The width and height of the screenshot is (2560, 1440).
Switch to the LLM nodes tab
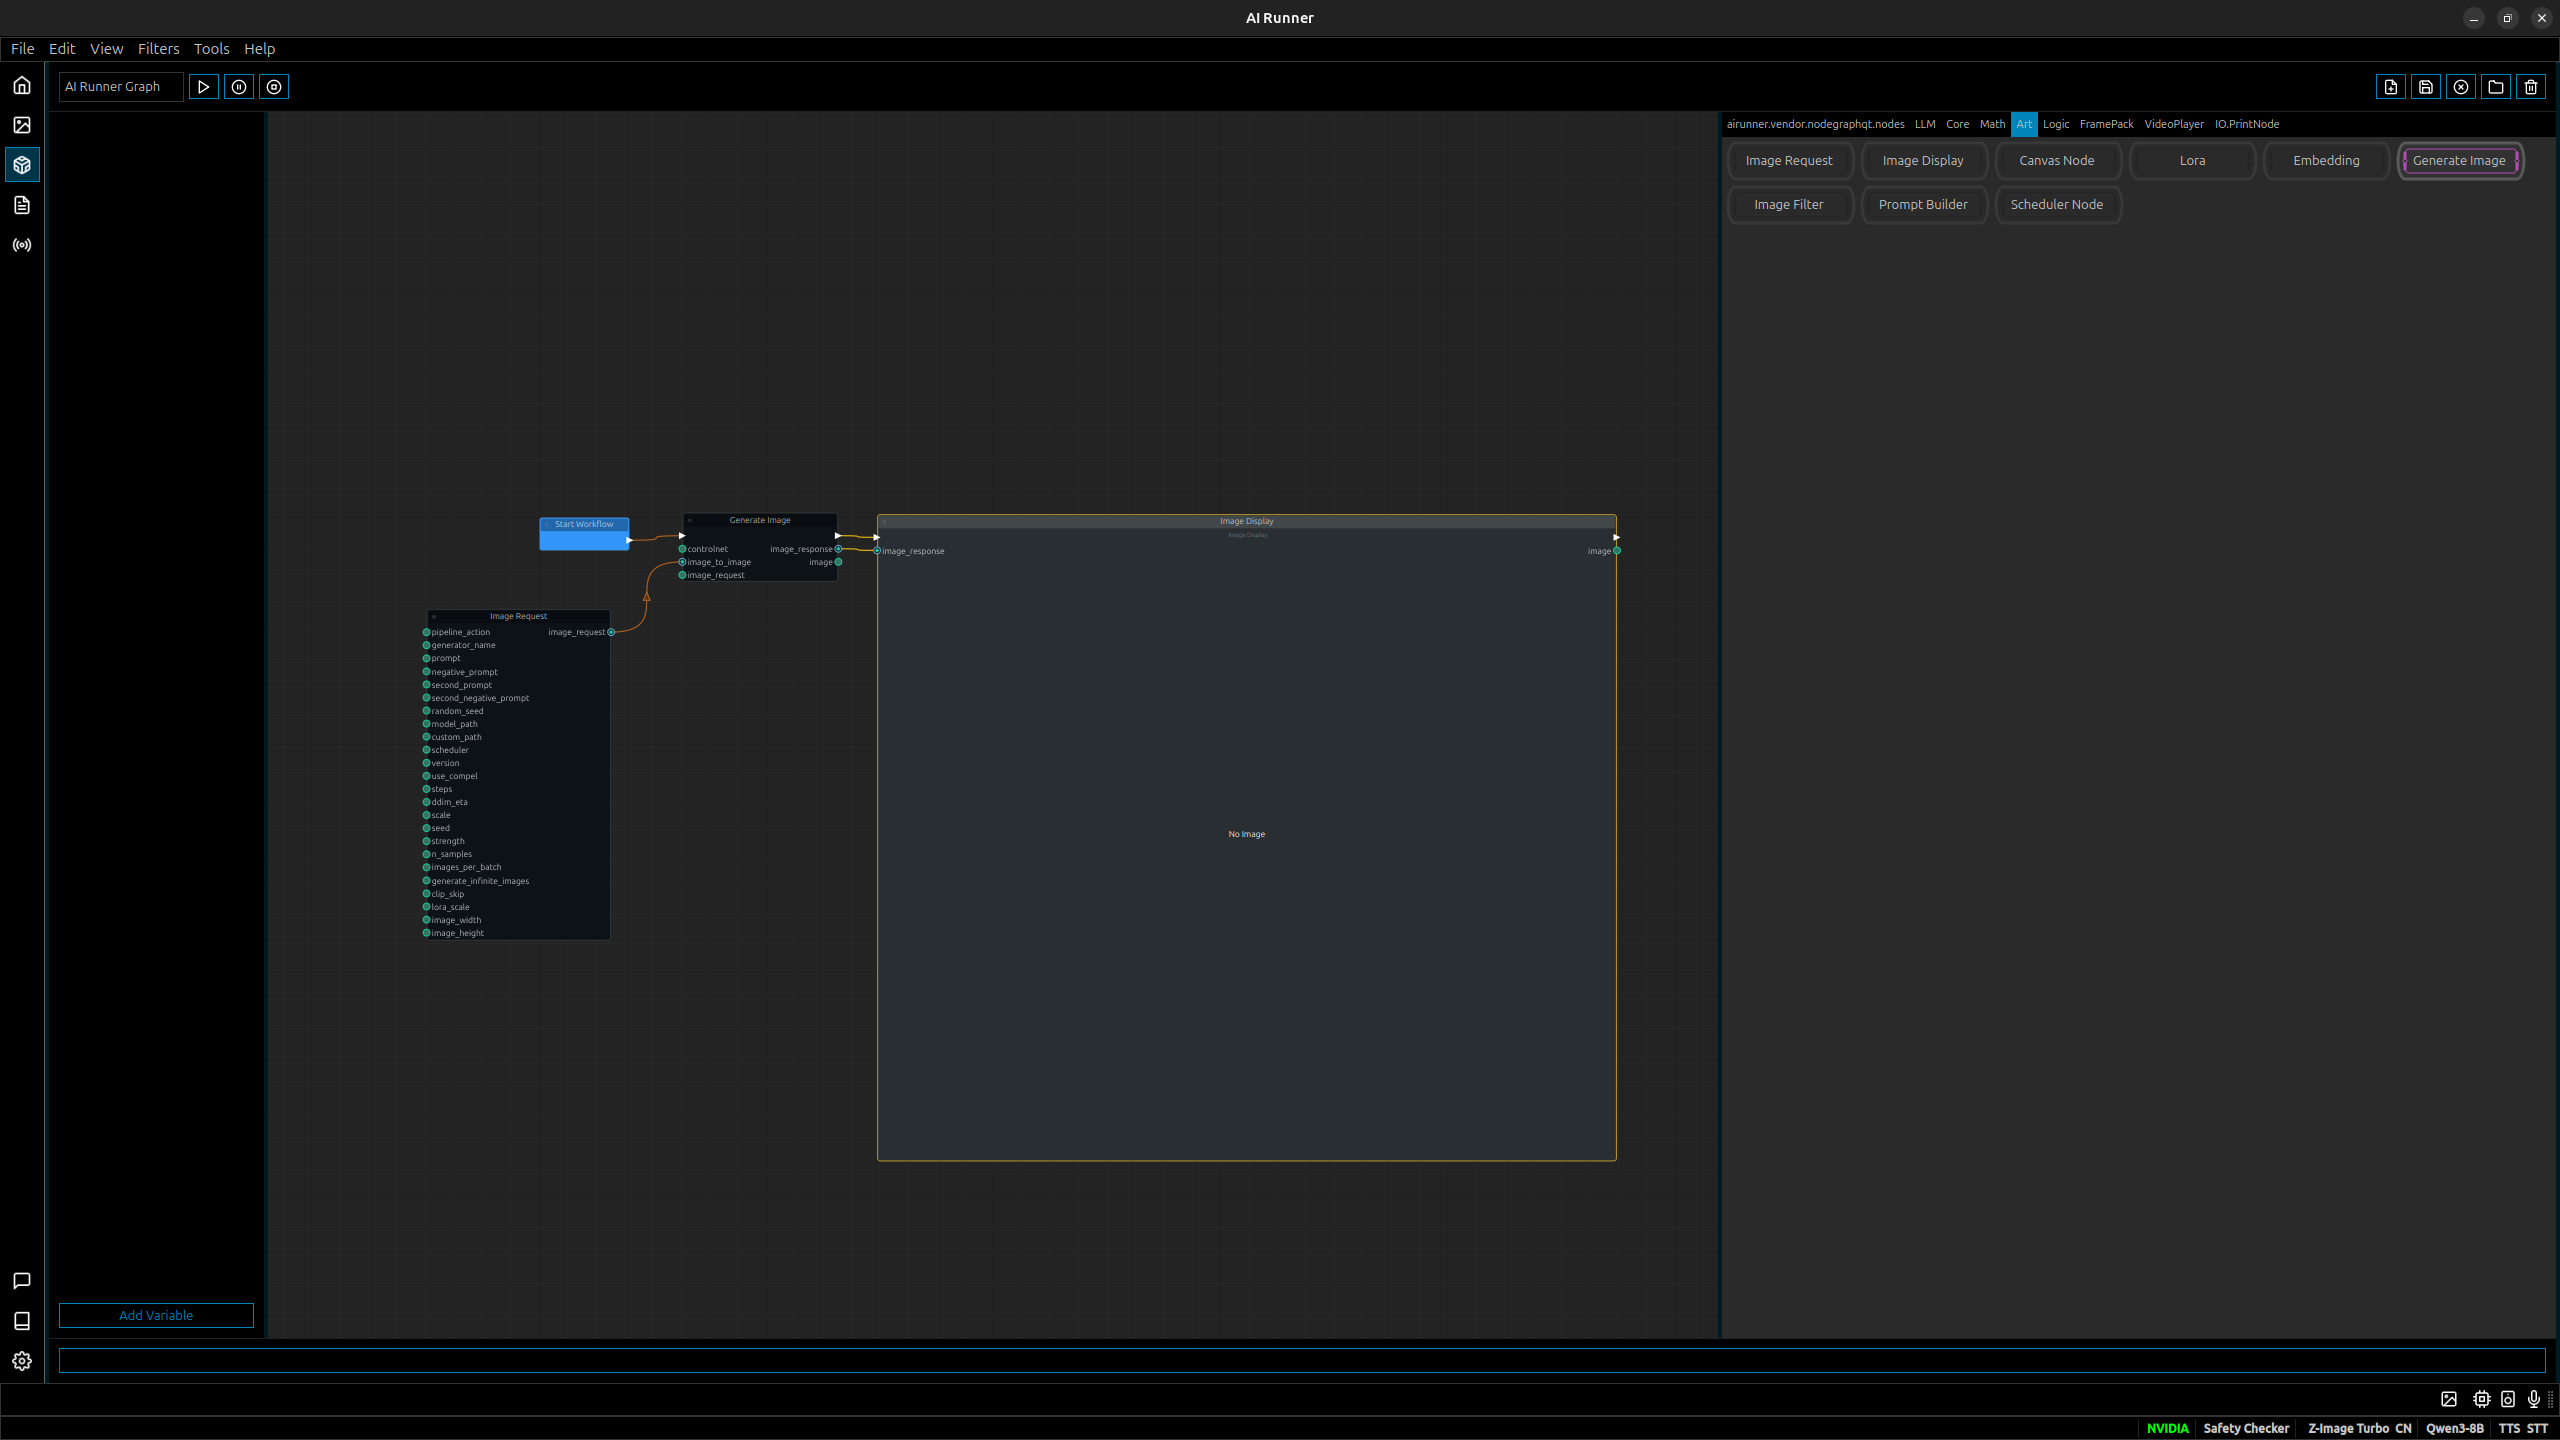(1924, 124)
